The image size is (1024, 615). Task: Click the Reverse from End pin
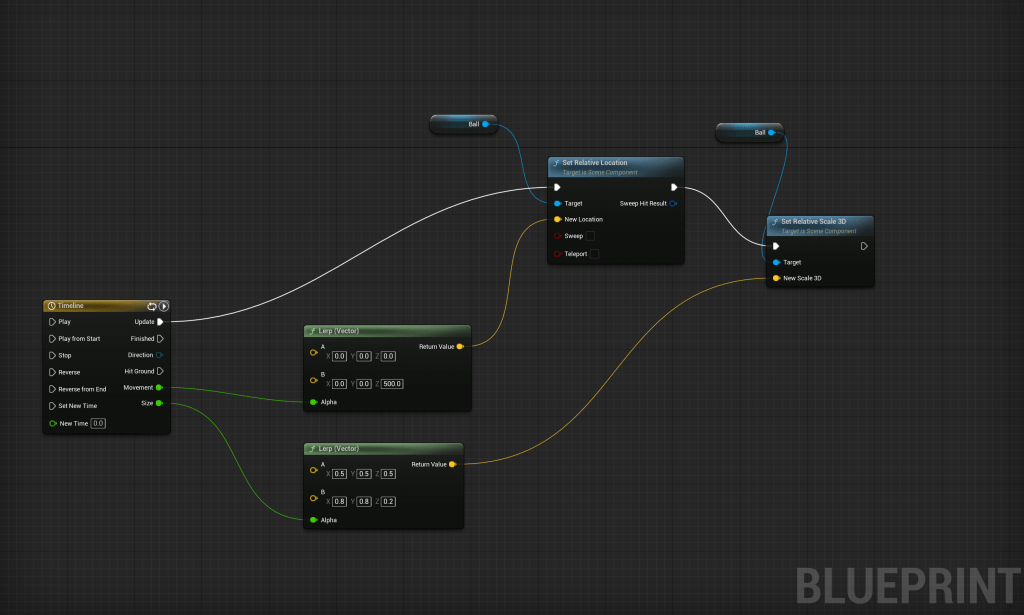[x=52, y=389]
